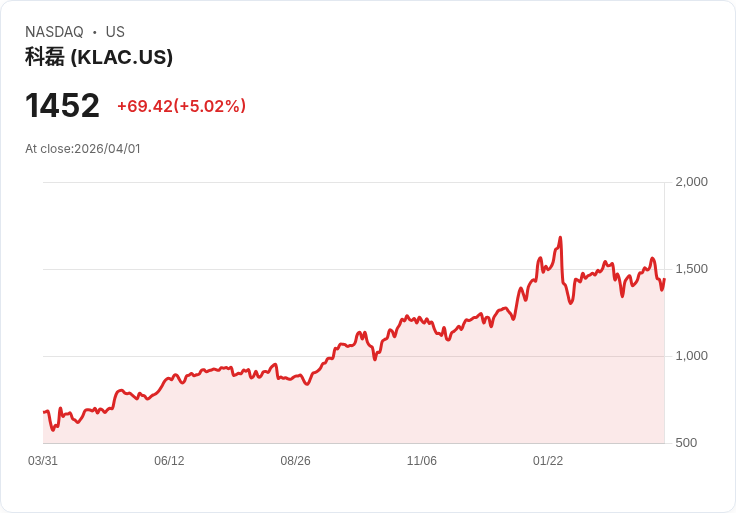736x513 pixels.
Task: Select the 03/31 date on x-axis
Action: pyautogui.click(x=43, y=461)
